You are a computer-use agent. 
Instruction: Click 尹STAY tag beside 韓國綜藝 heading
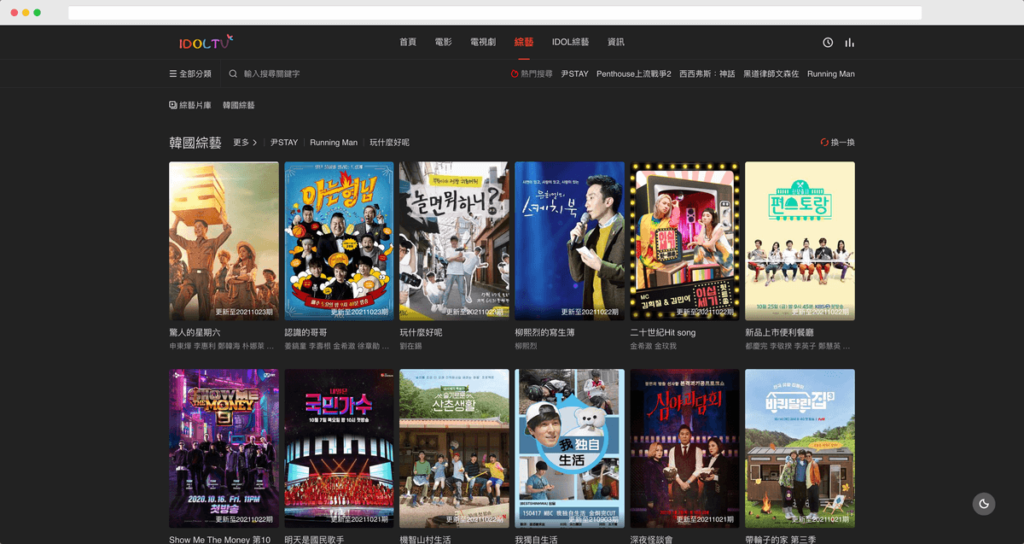[284, 142]
